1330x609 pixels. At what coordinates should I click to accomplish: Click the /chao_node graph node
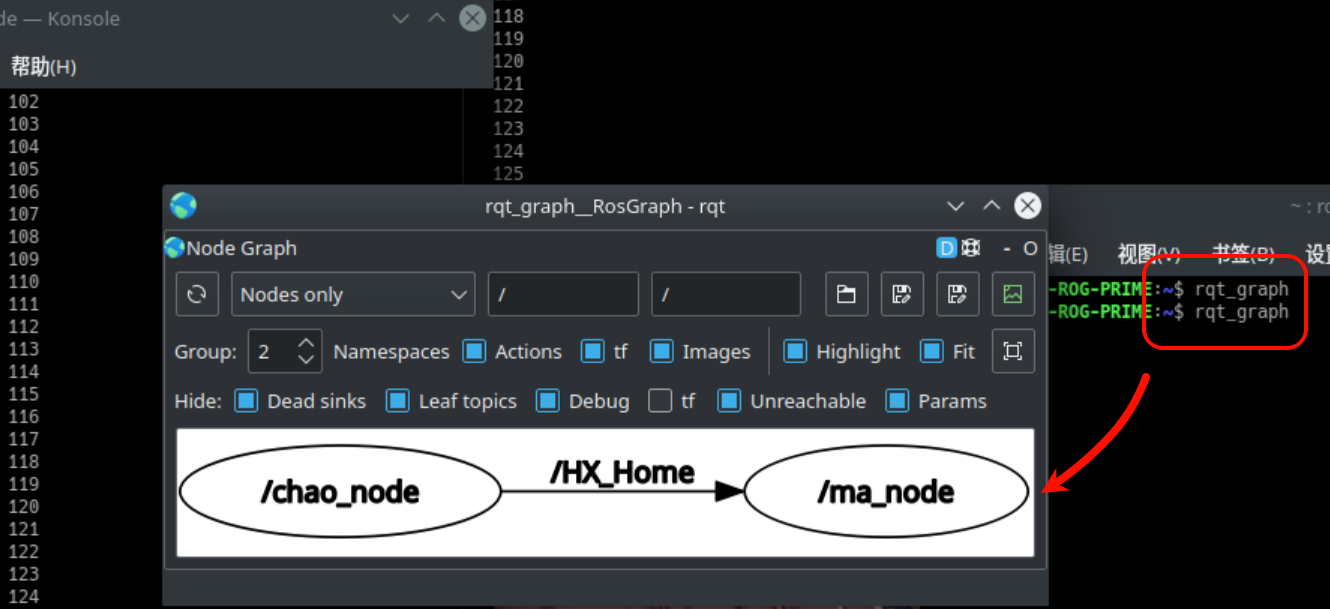[340, 492]
